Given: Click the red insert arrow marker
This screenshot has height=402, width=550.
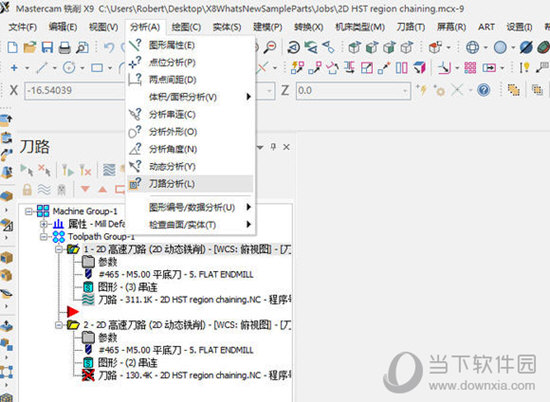Looking at the screenshot, I should [73, 311].
